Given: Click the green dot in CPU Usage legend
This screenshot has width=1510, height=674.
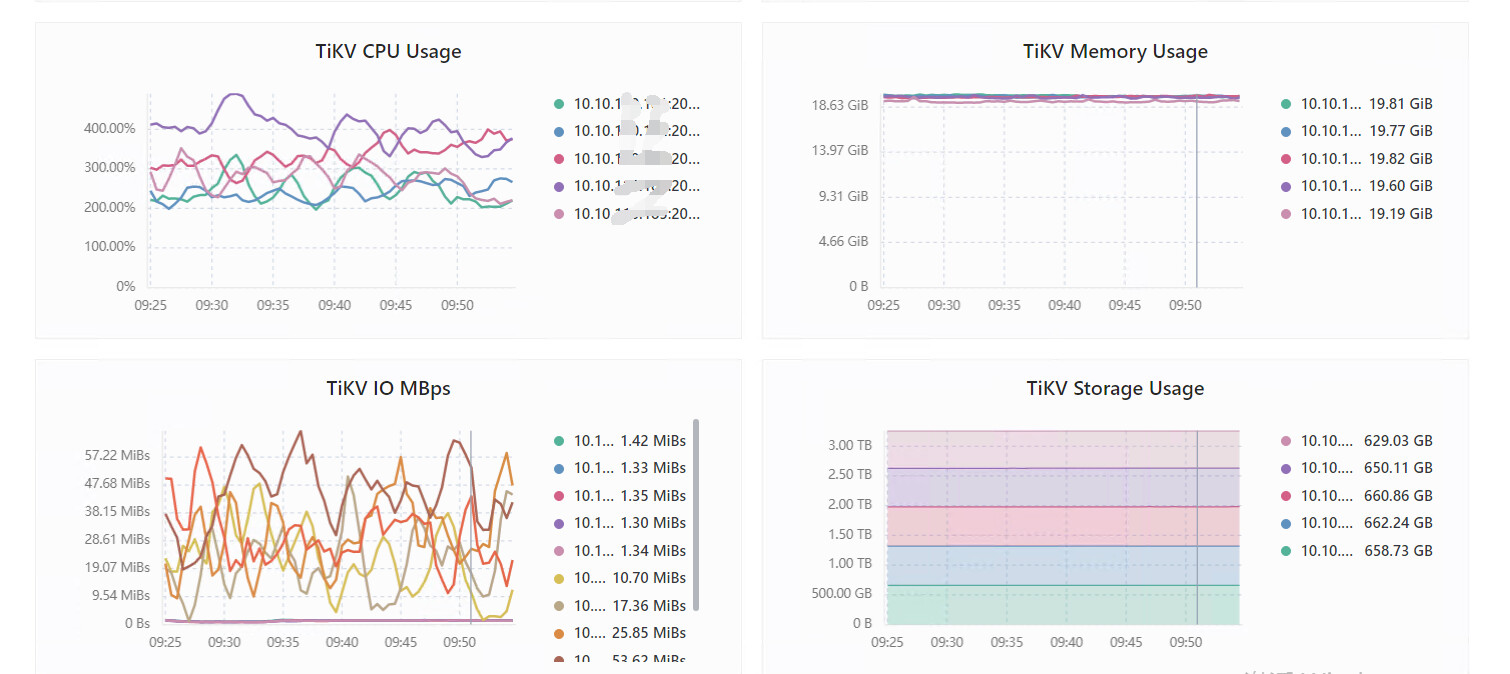Looking at the screenshot, I should (x=559, y=104).
